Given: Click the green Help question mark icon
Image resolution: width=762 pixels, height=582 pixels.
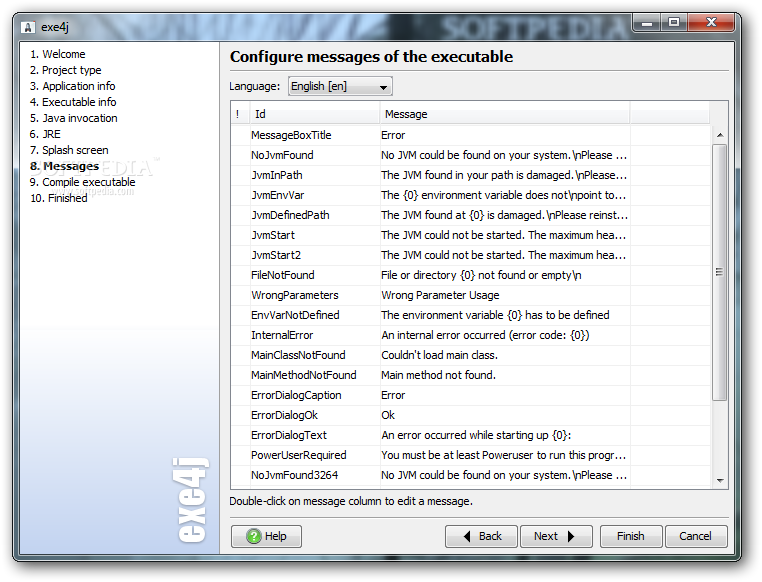Looking at the screenshot, I should 253,536.
